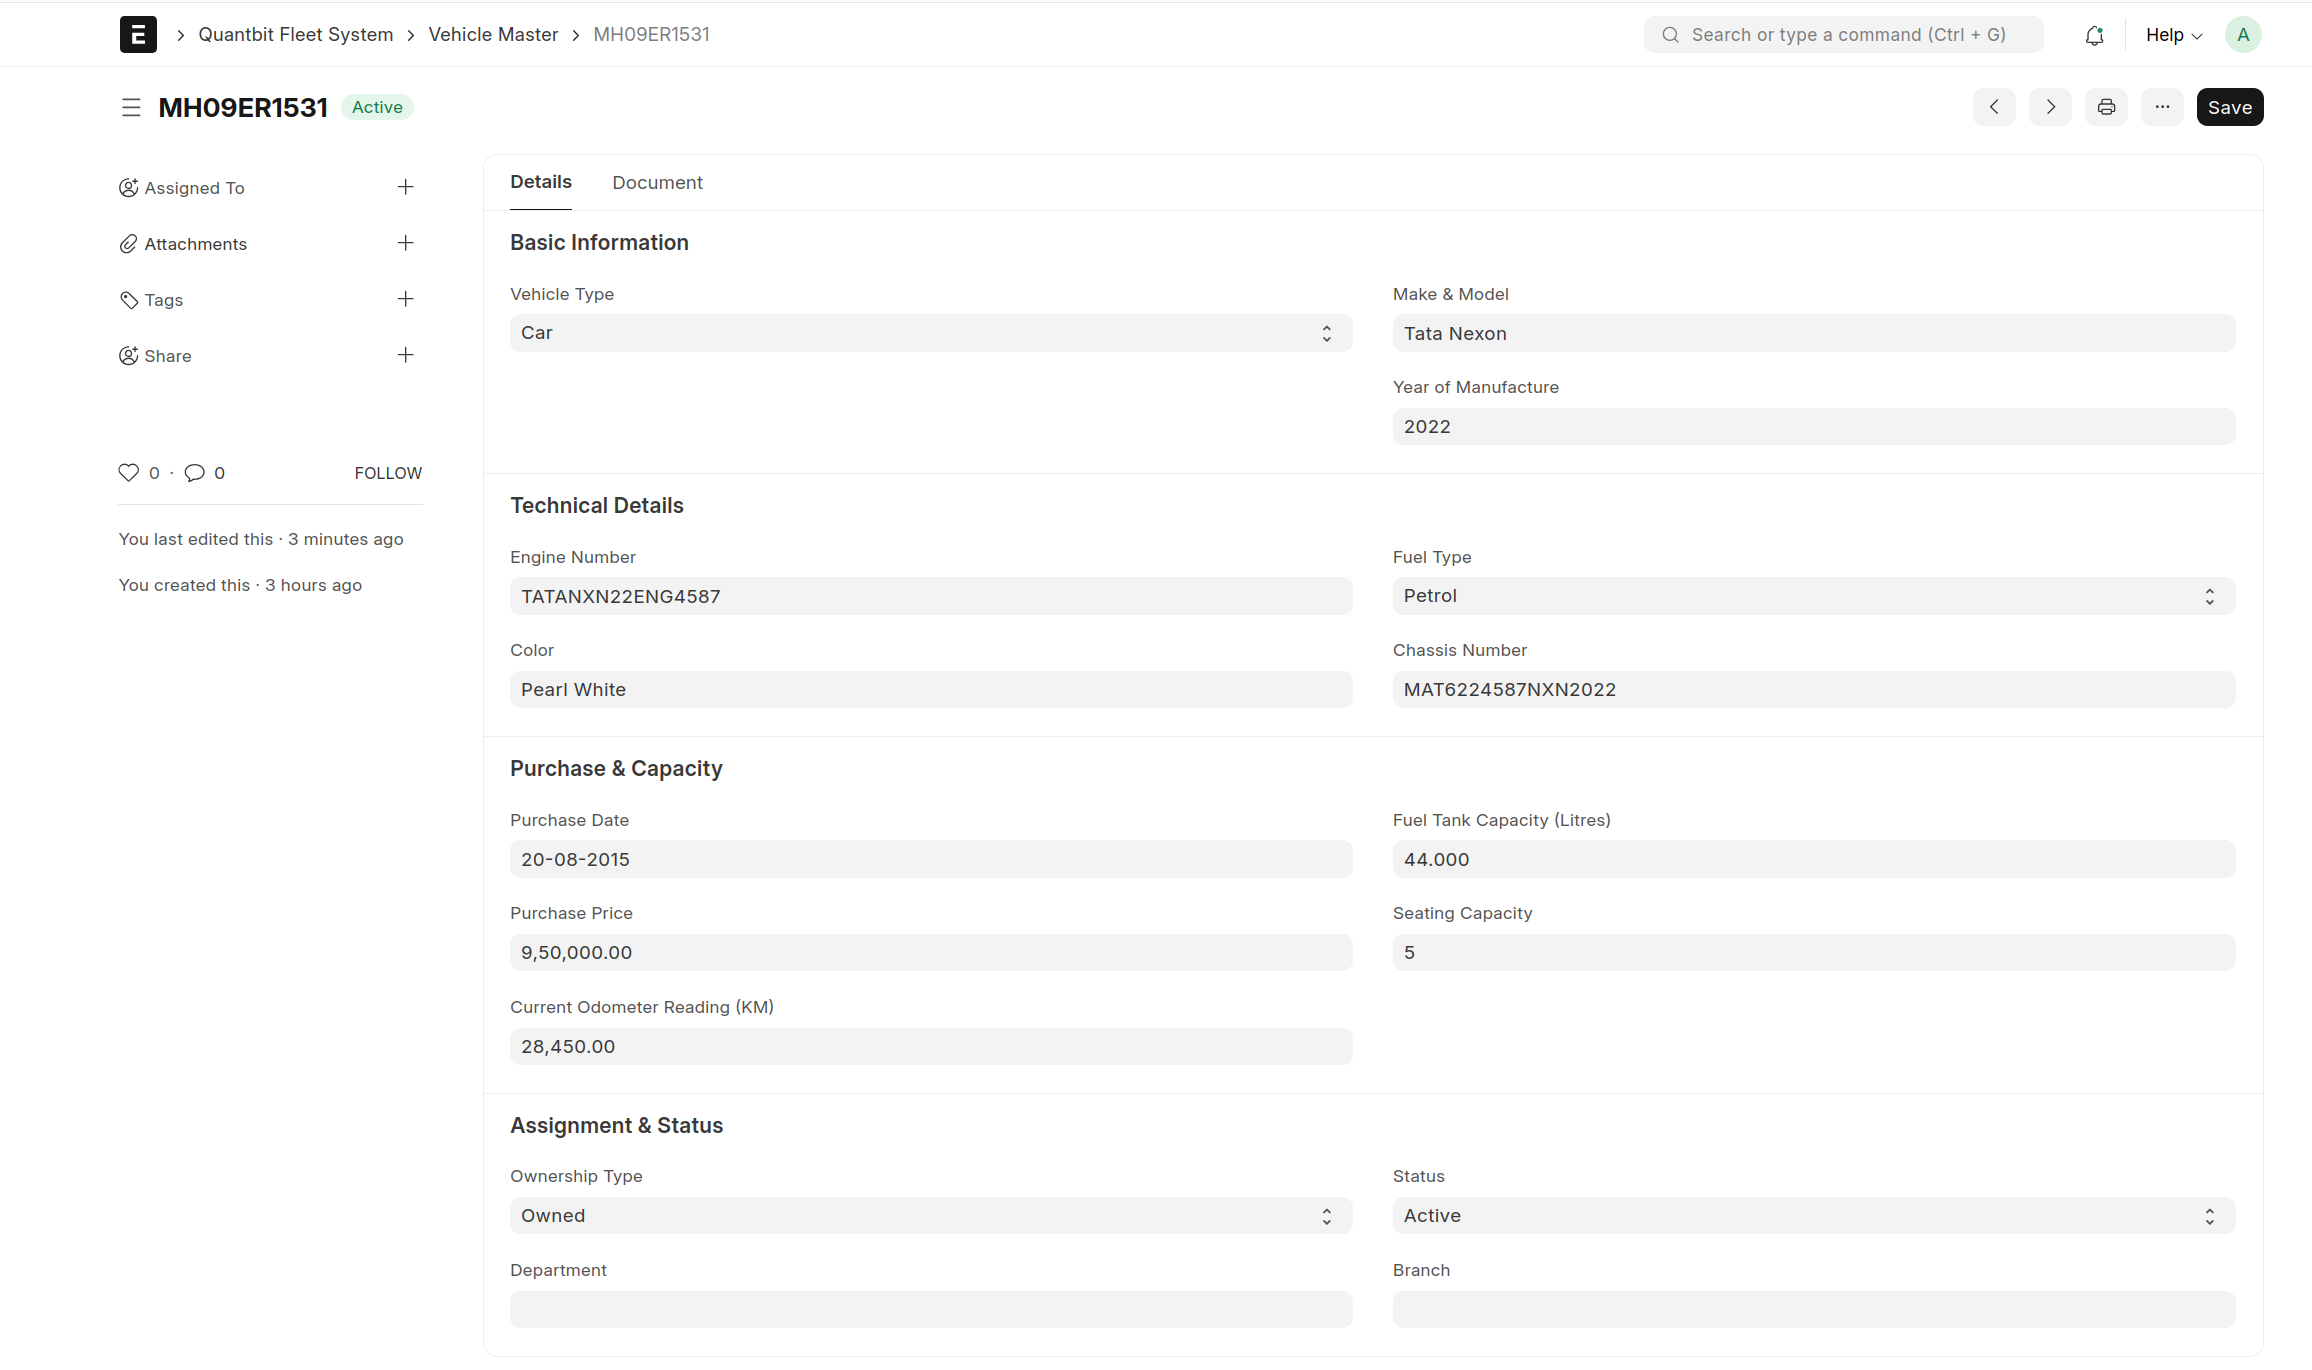Click FOLLOW to follow this document
Image resolution: width=2312 pixels, height=1370 pixels.
pos(388,473)
